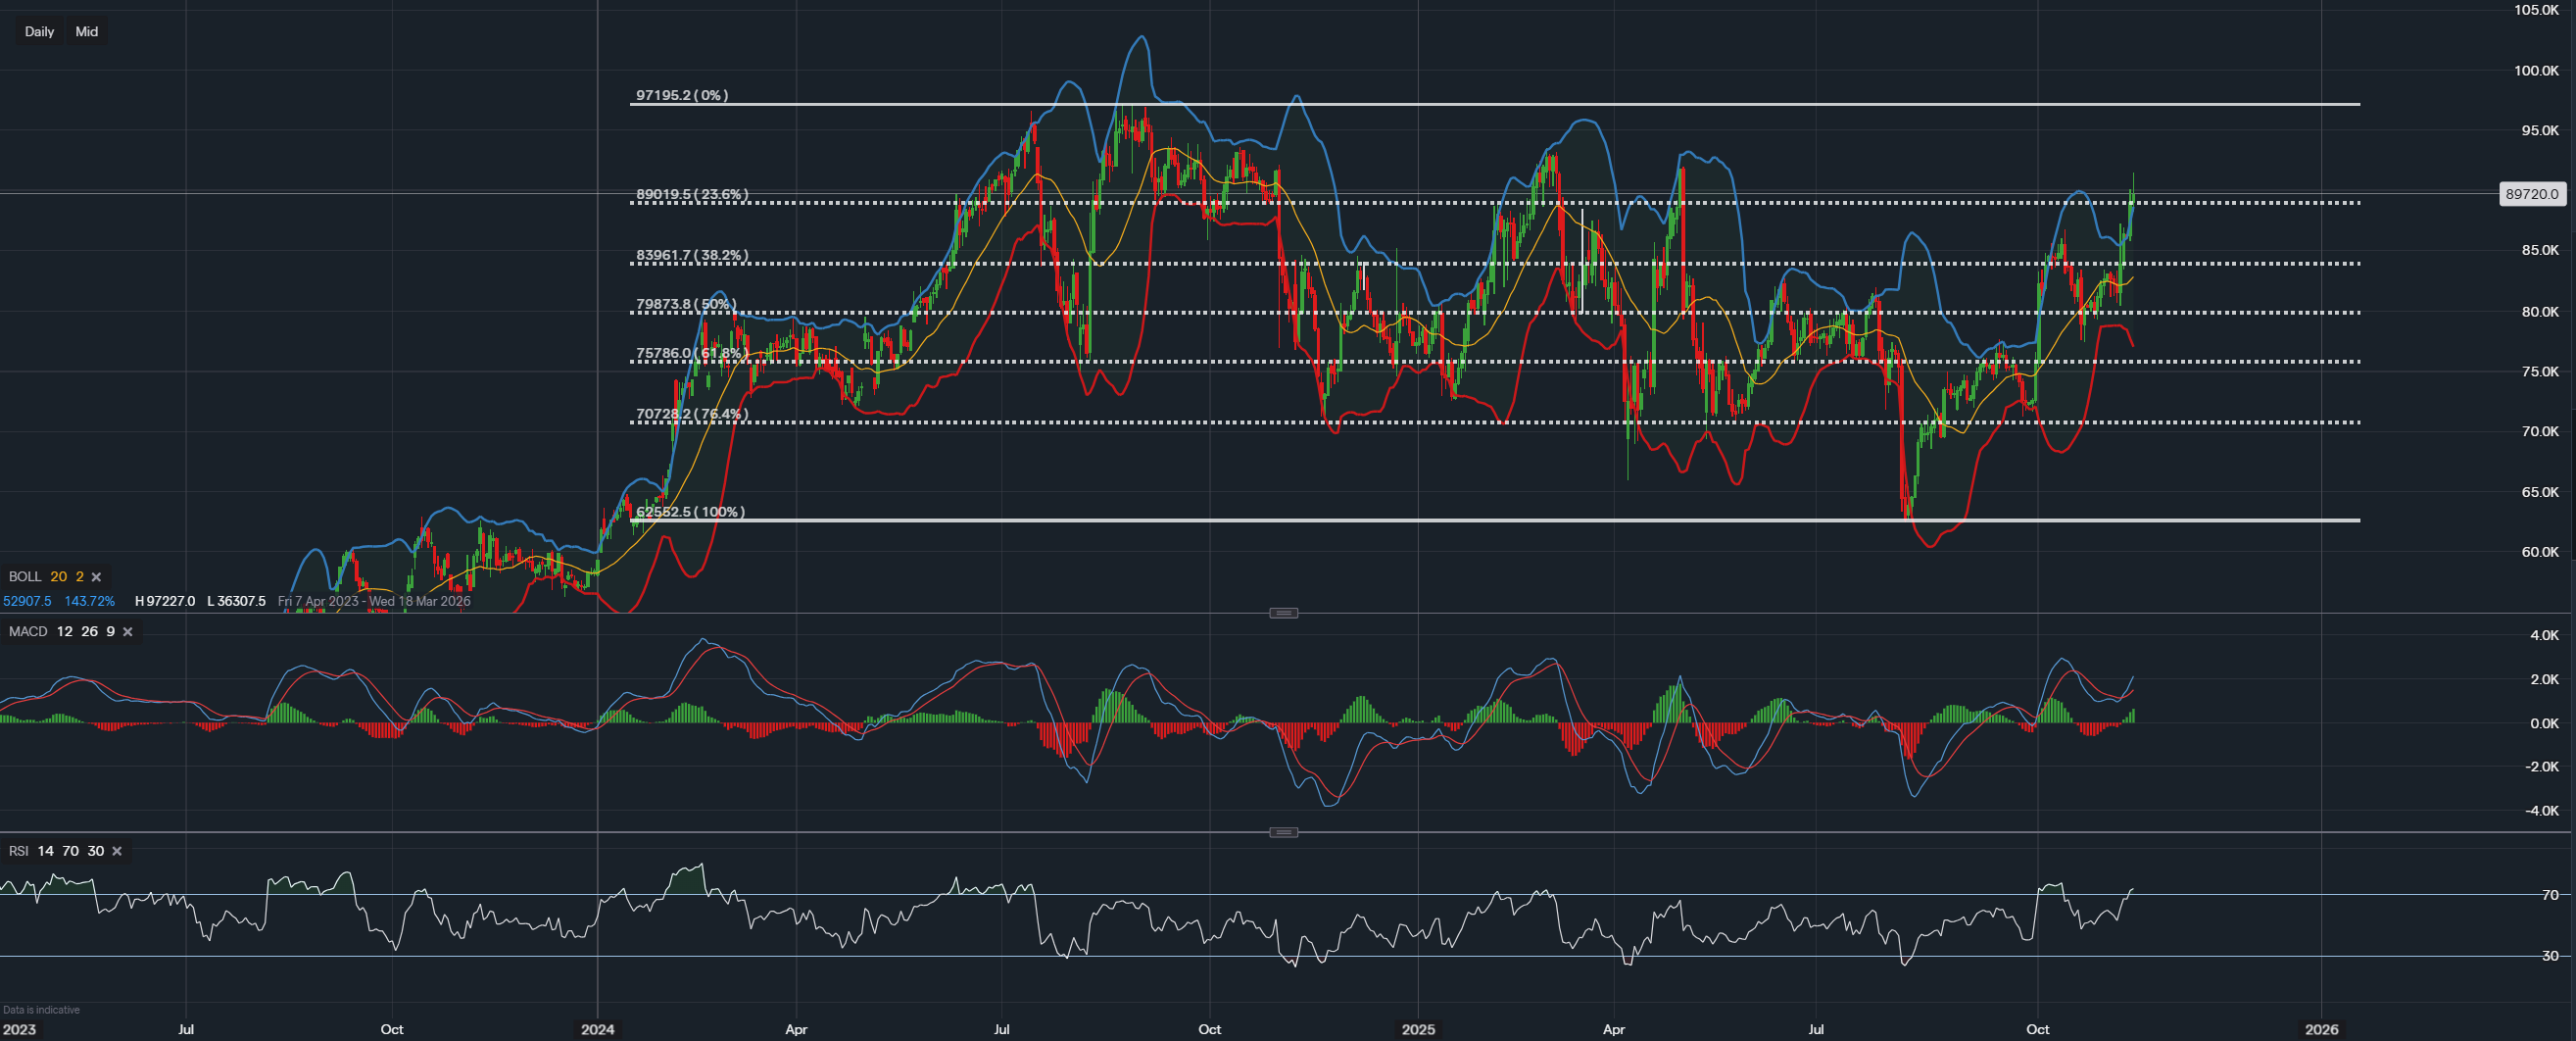Viewport: 2576px width, 1041px height.
Task: Remove the RSI indicator using its X
Action: [x=117, y=851]
